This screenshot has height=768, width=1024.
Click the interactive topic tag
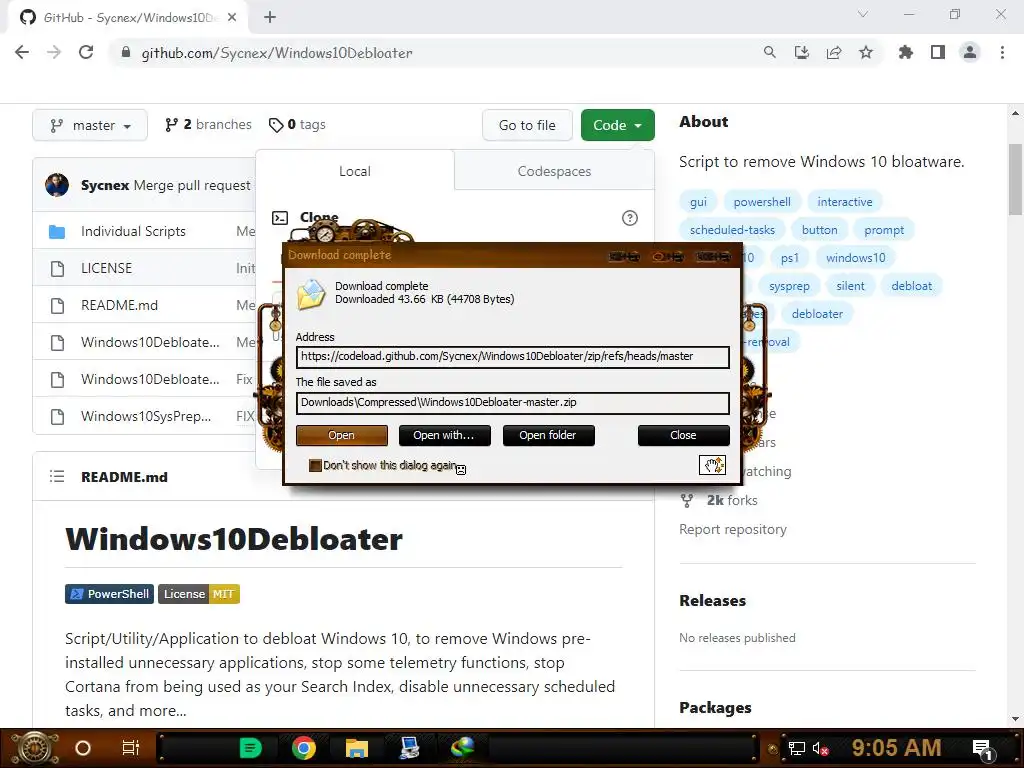844,202
